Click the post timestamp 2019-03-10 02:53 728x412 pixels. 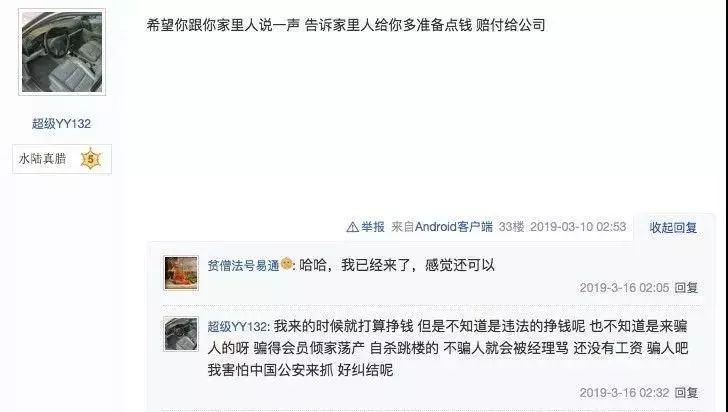coord(578,227)
